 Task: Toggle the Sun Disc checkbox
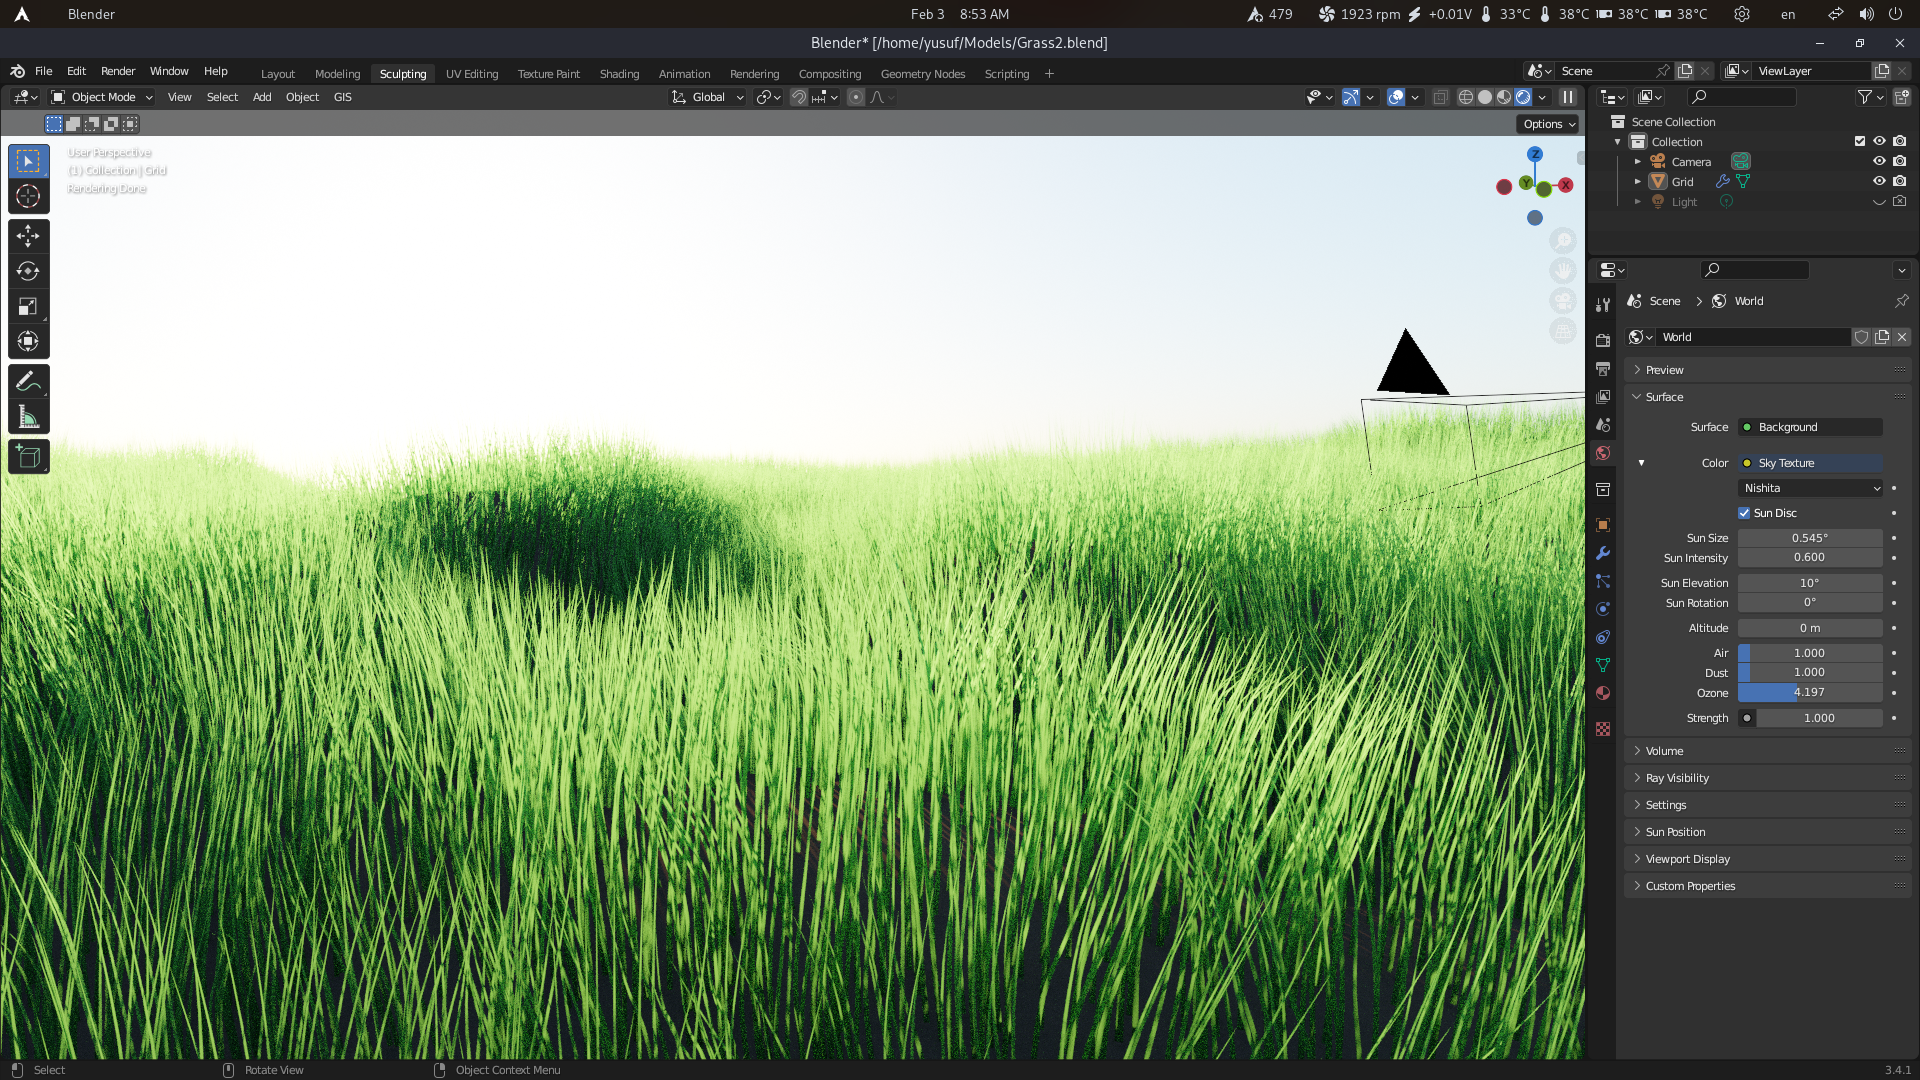[x=1744, y=513]
